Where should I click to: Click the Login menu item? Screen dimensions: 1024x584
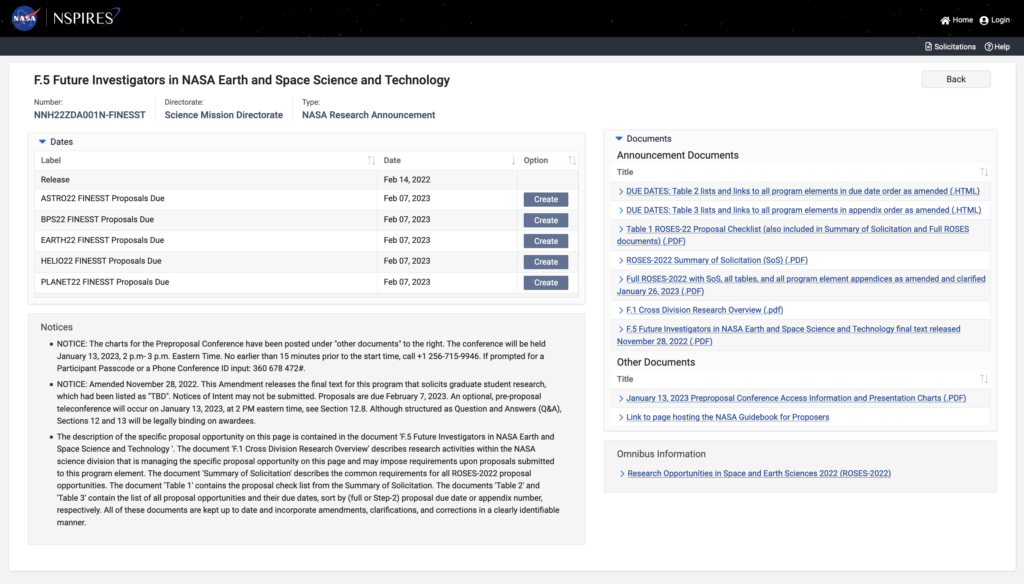[995, 20]
